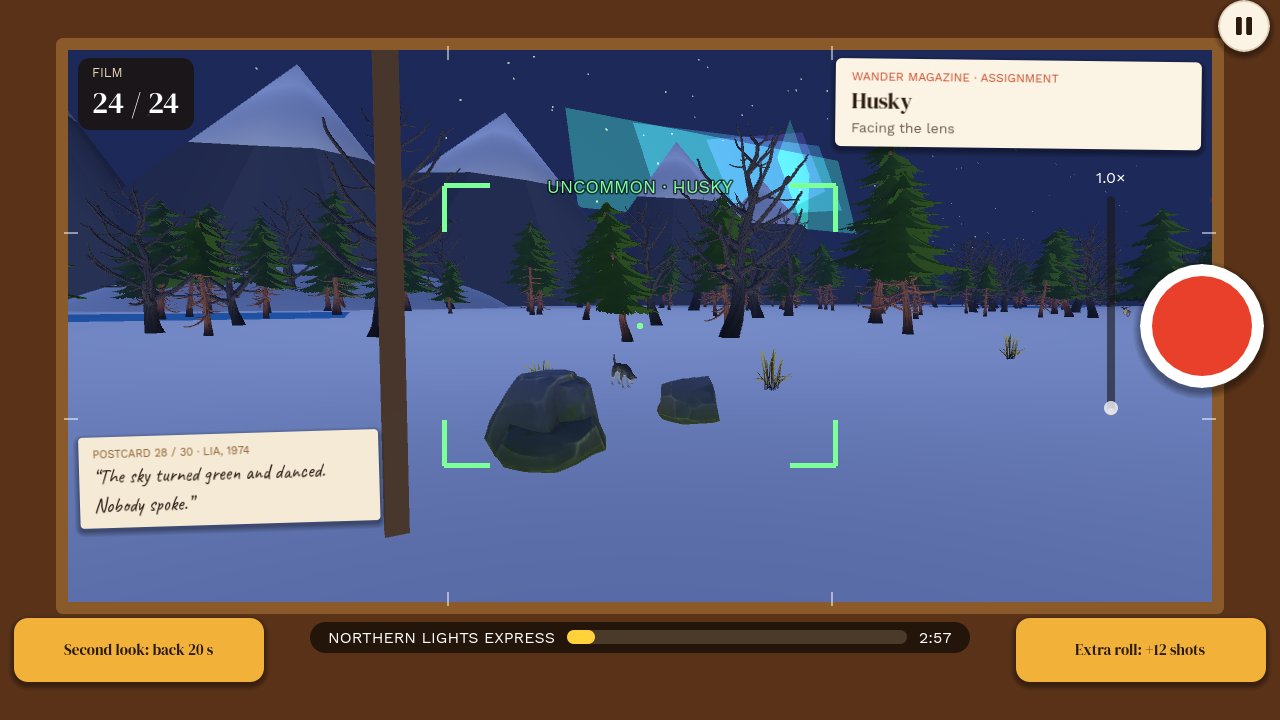Click the film counter showing 24 / 24
This screenshot has width=1280, height=720.
[136, 94]
